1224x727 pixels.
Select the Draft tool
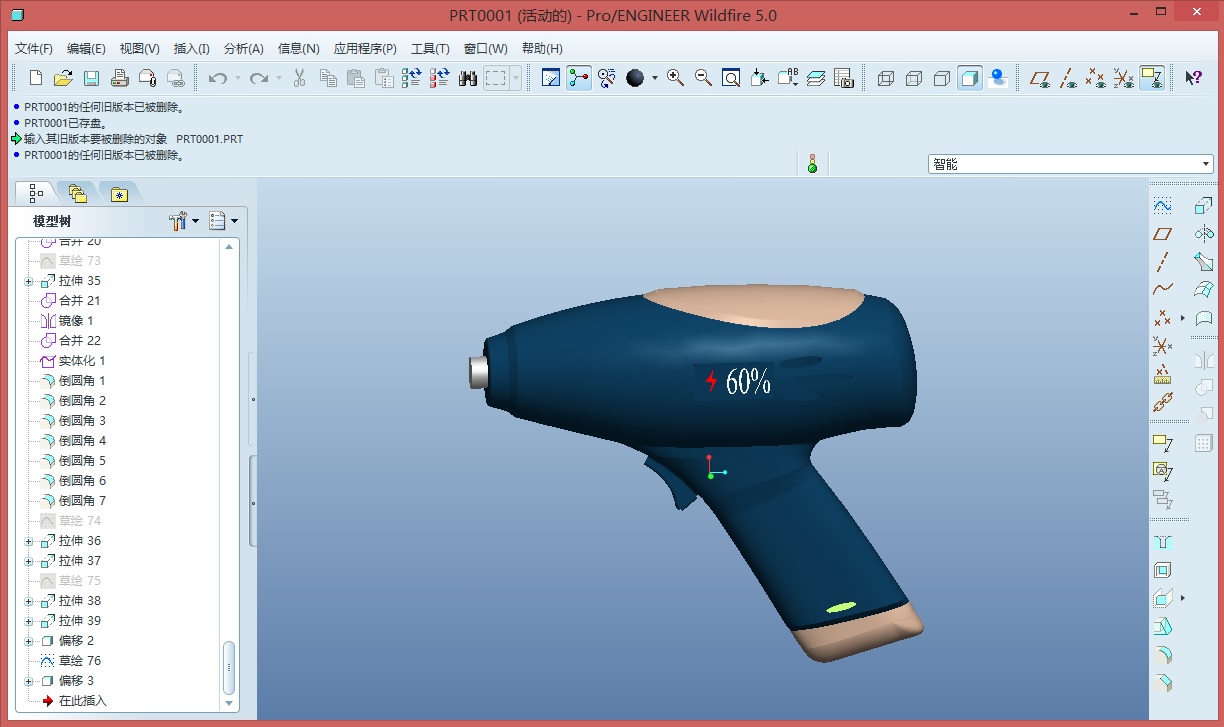tap(1162, 627)
